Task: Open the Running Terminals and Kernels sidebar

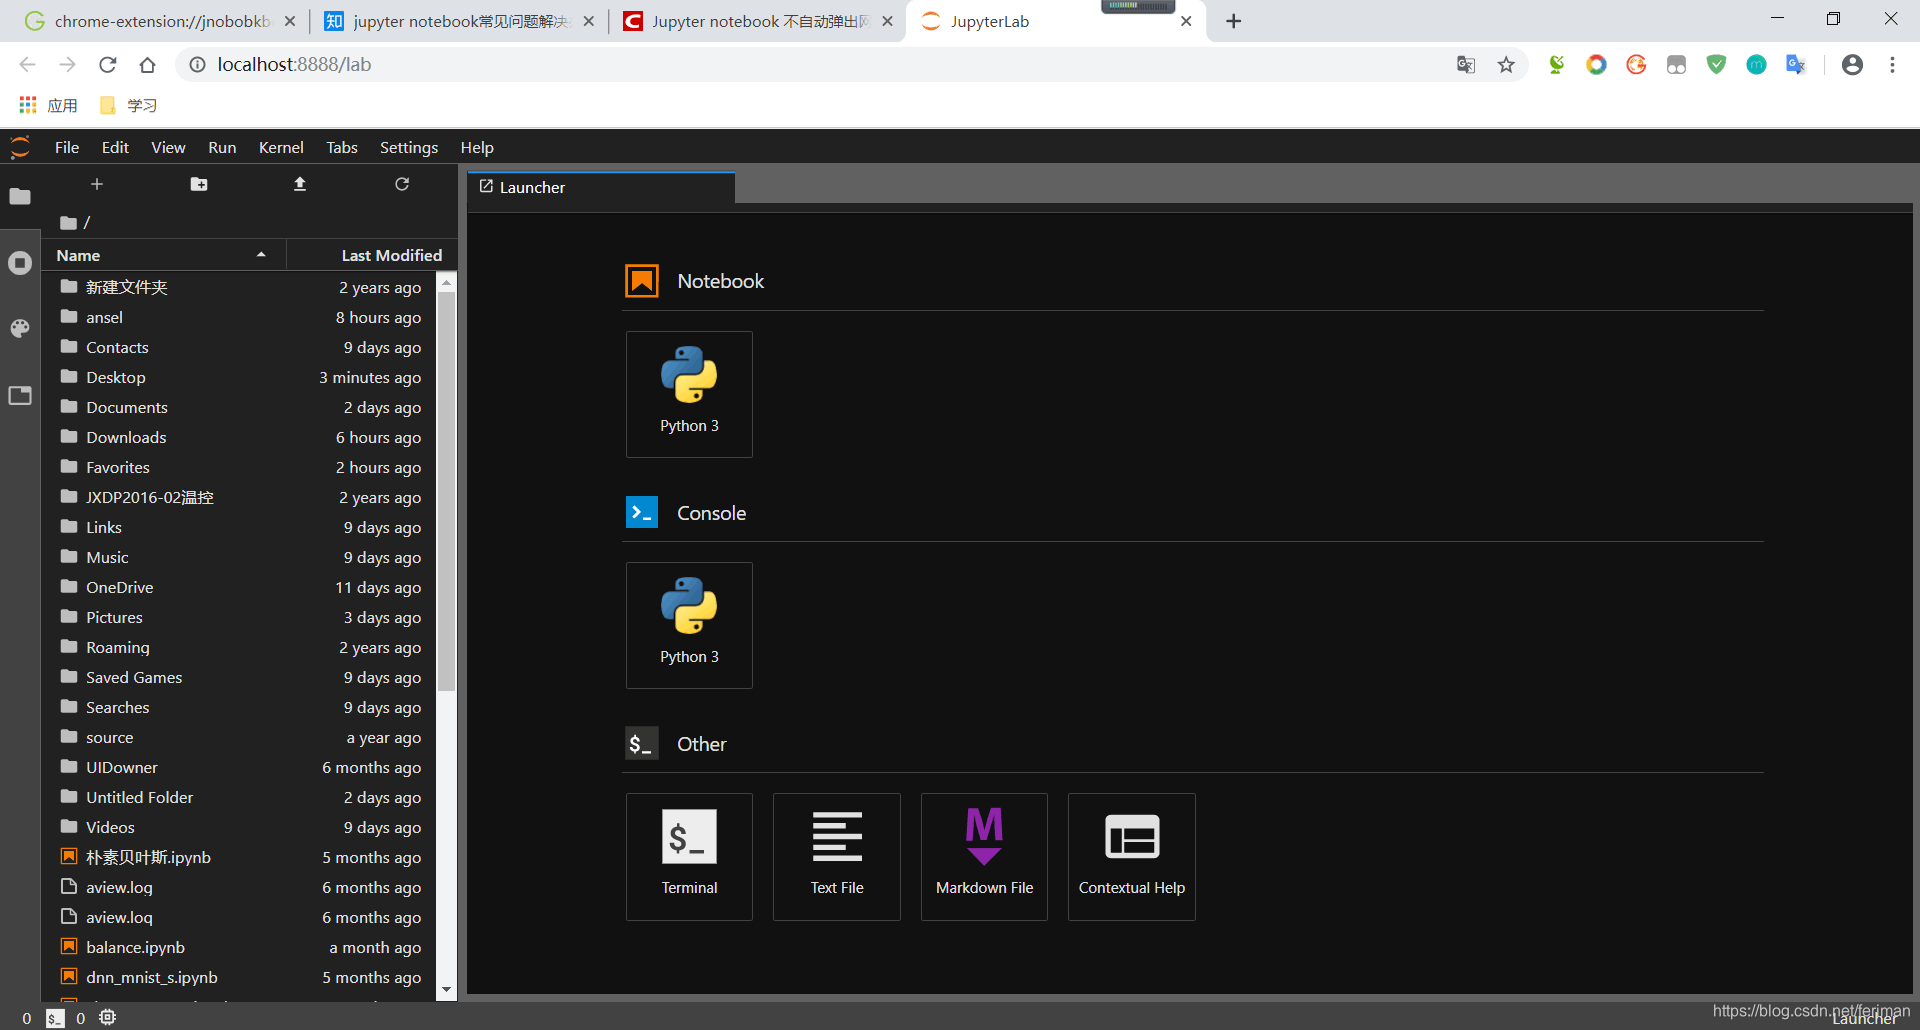Action: coord(20,263)
